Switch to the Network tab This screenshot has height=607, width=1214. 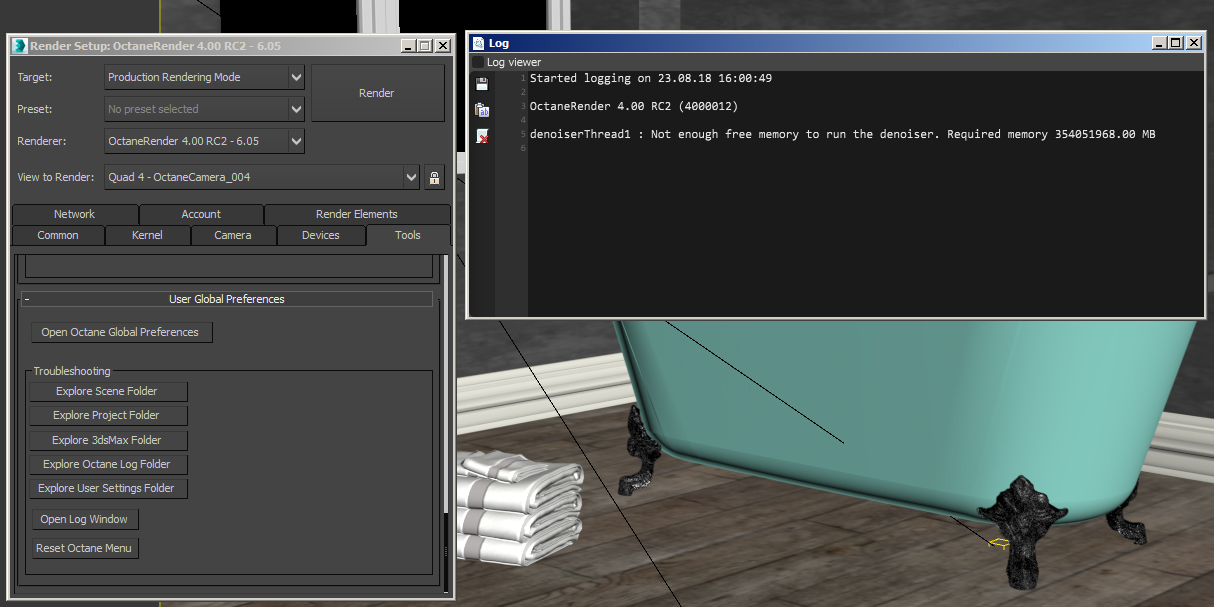coord(74,214)
